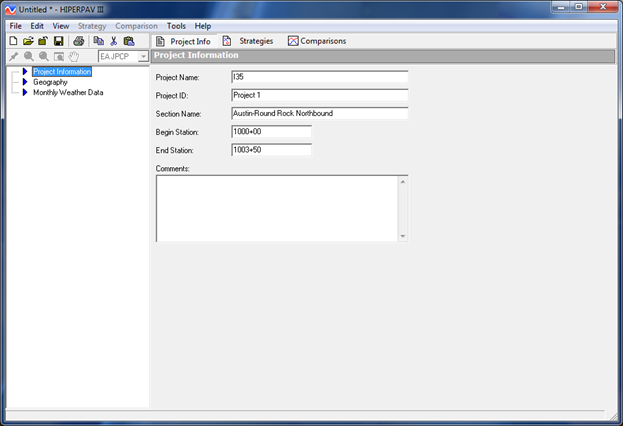The height and width of the screenshot is (426, 623).
Task: Click the Section Name label
Action: (x=178, y=114)
